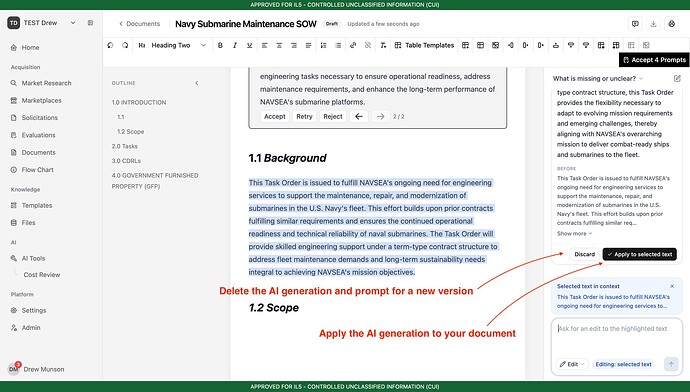This screenshot has height=392, width=690.
Task: Jump to 1.2 Scope in outline
Action: pos(130,132)
